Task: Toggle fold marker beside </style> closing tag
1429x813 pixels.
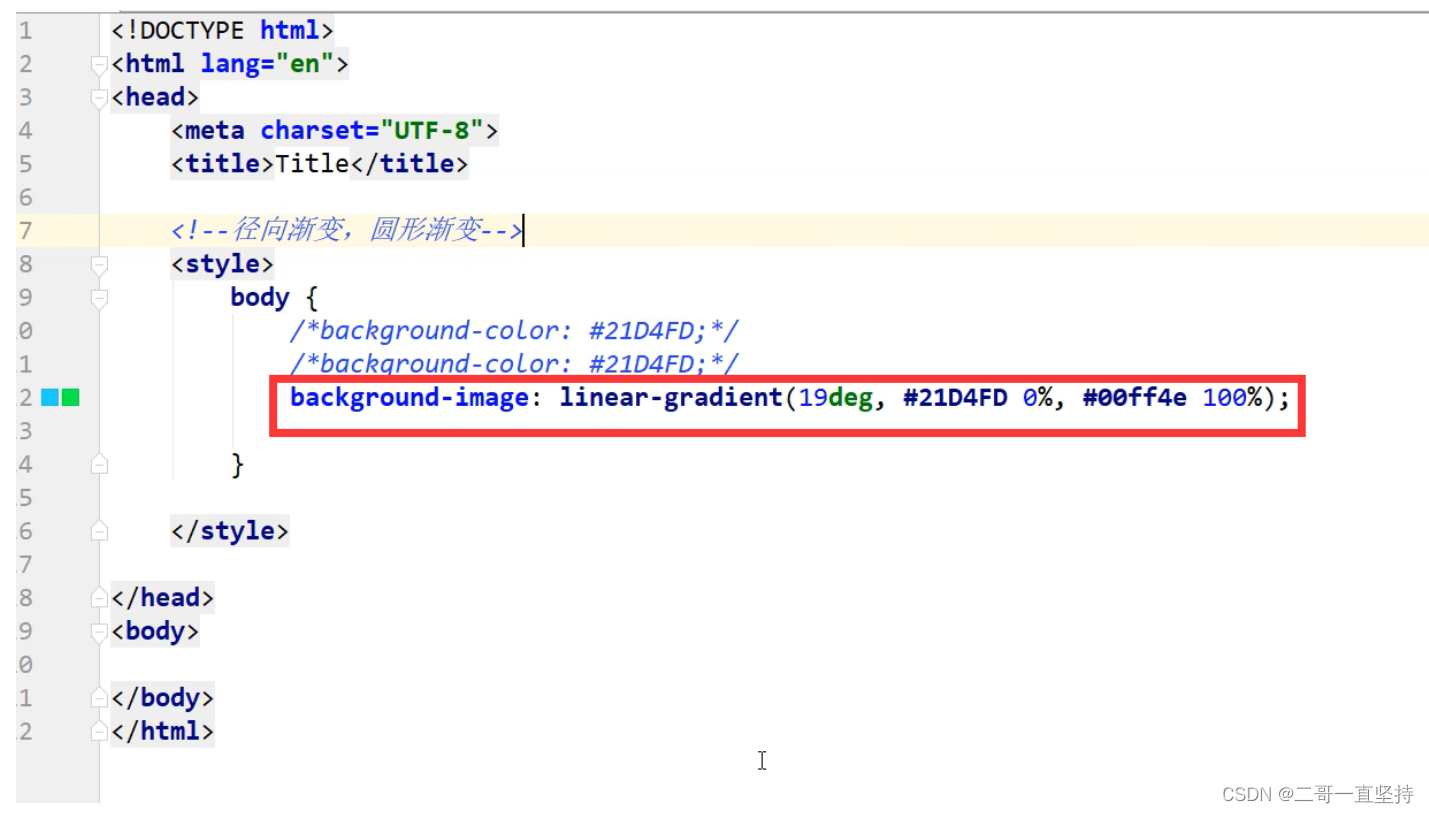Action: coord(99,531)
